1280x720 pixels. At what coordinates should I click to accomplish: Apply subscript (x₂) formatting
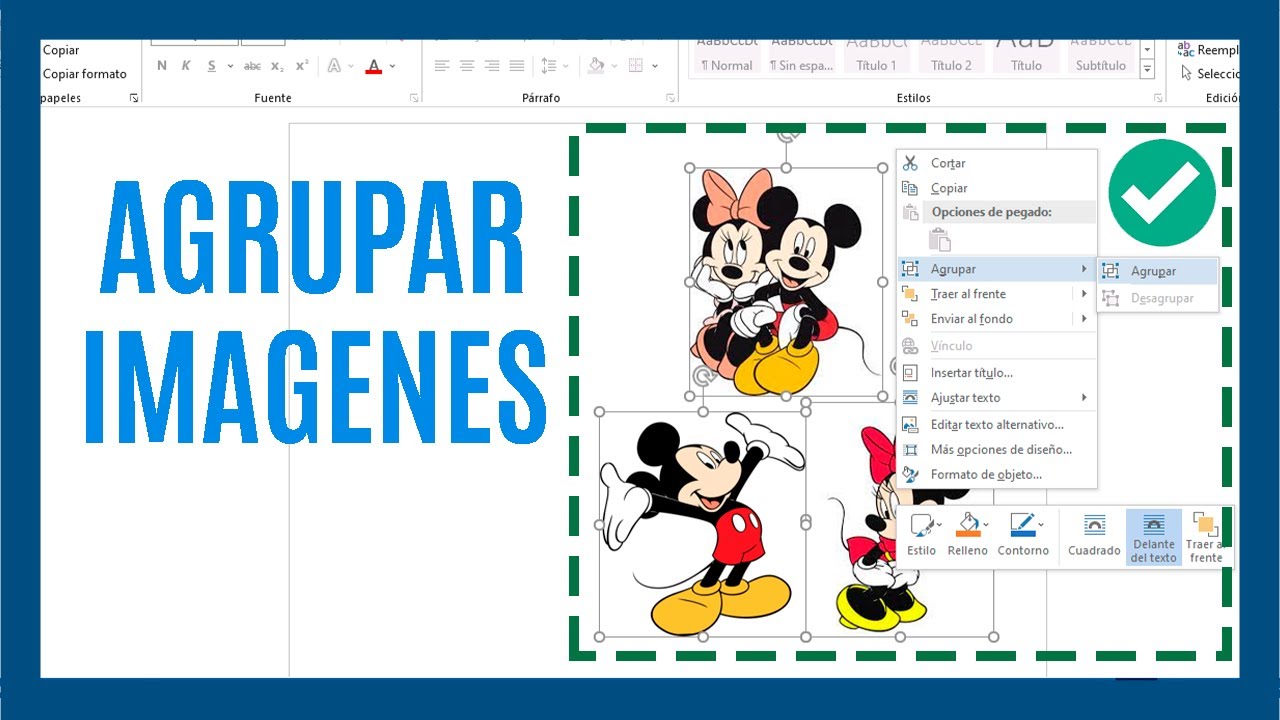(x=277, y=66)
